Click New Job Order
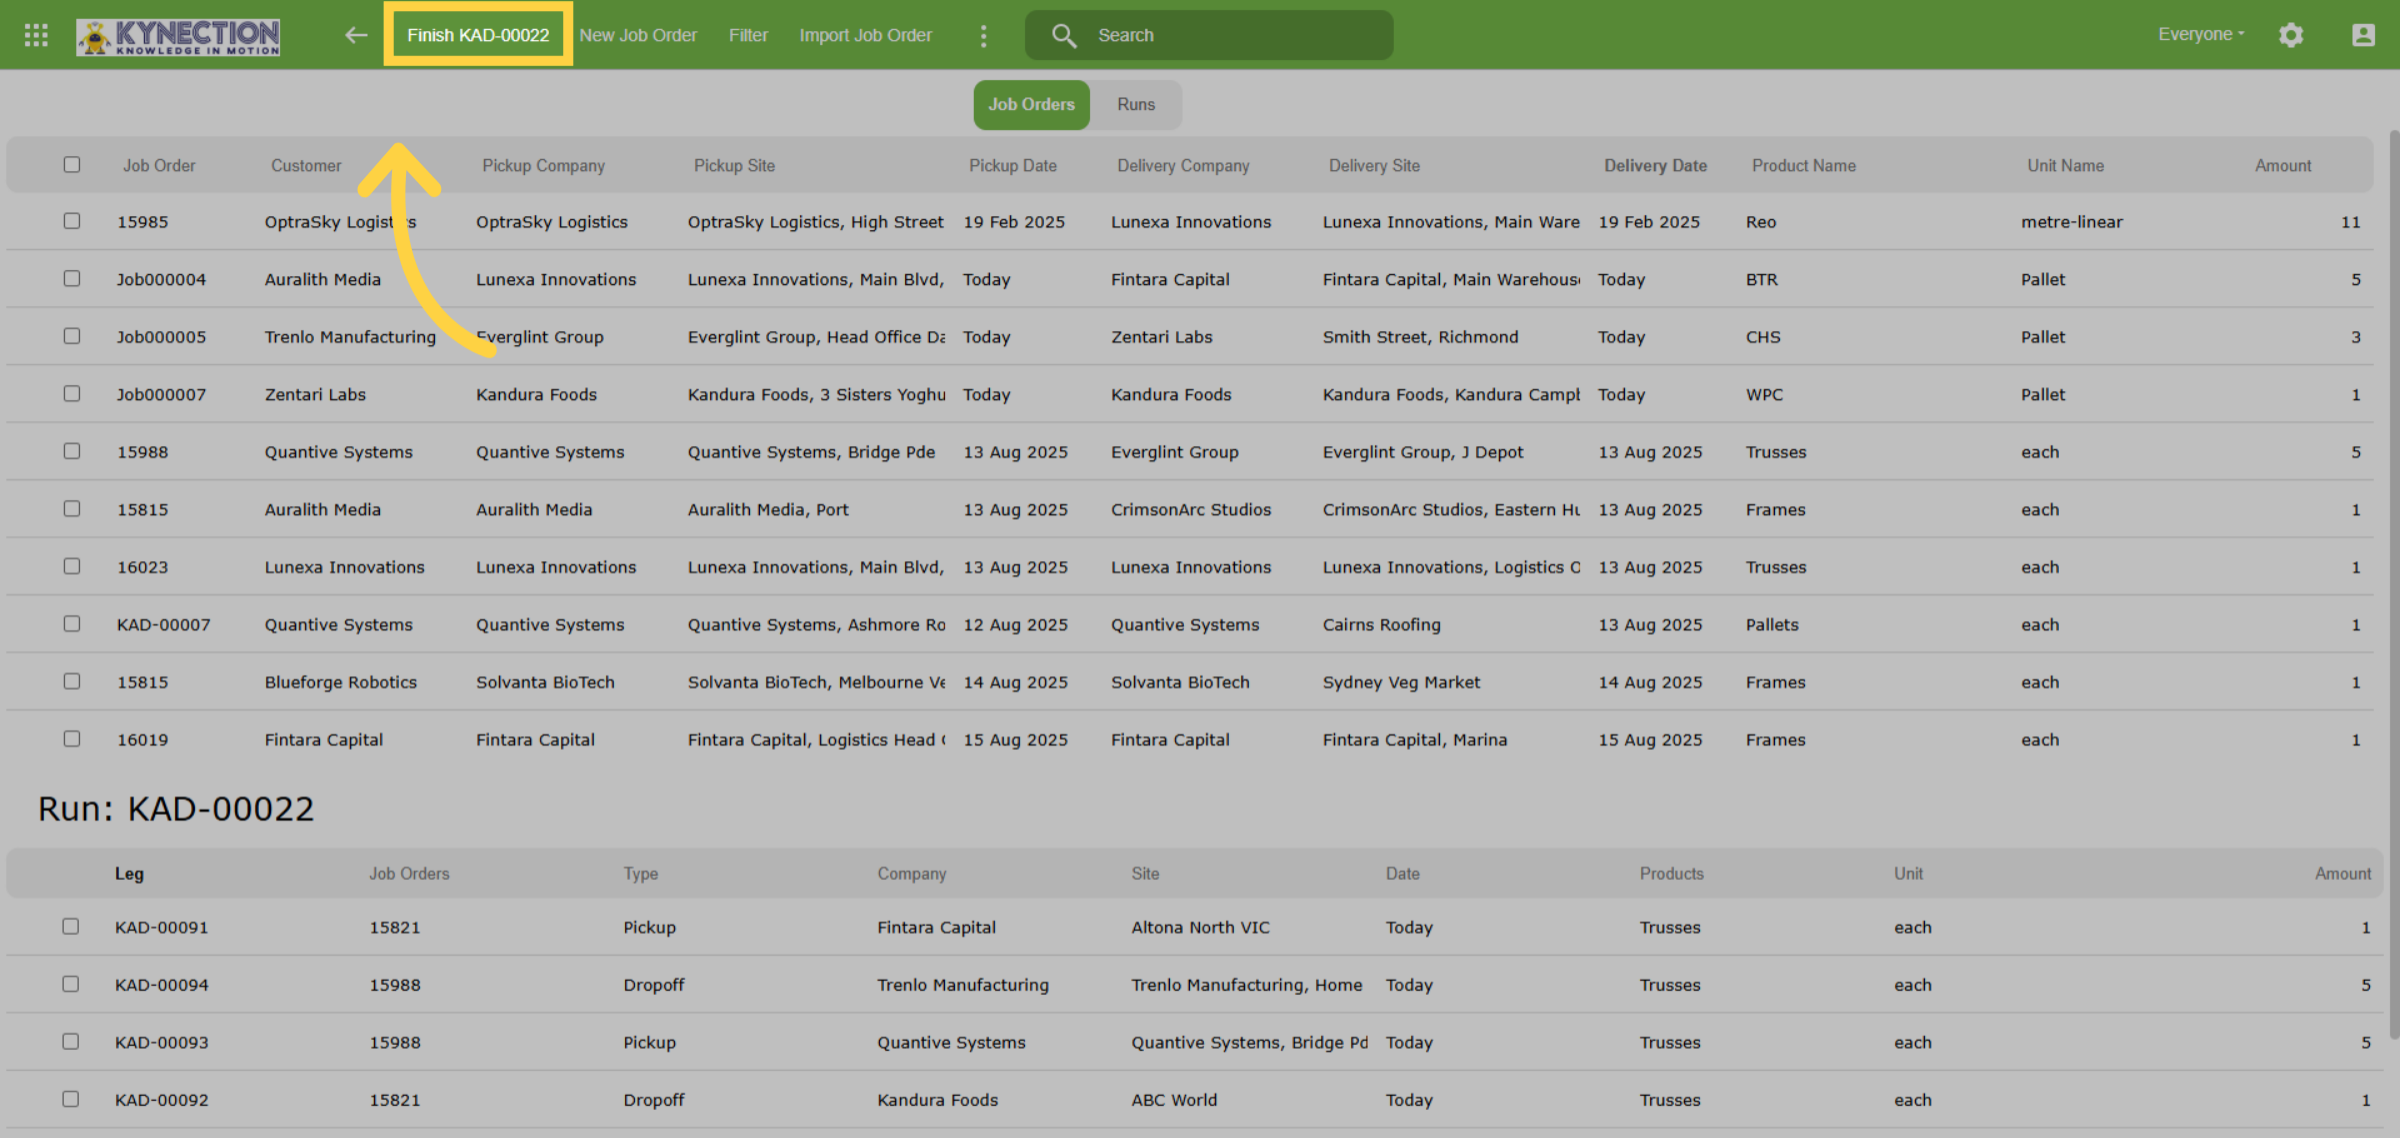The height and width of the screenshot is (1138, 2400). pyautogui.click(x=638, y=35)
